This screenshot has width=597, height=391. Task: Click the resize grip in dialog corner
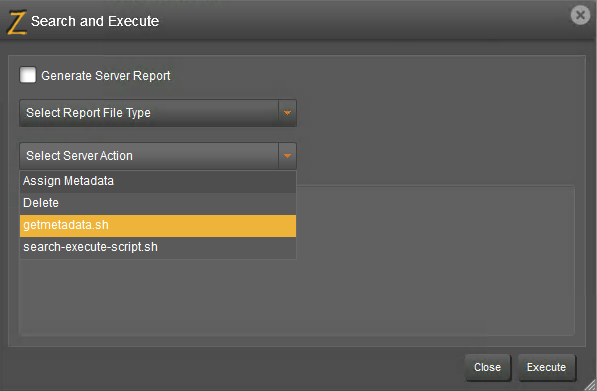click(x=590, y=385)
